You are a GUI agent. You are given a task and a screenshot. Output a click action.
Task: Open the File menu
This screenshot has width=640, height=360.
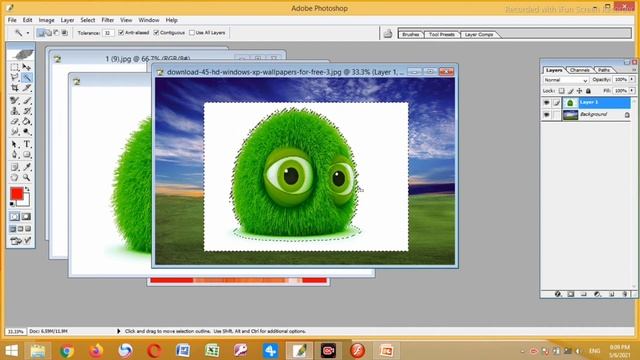coord(12,20)
